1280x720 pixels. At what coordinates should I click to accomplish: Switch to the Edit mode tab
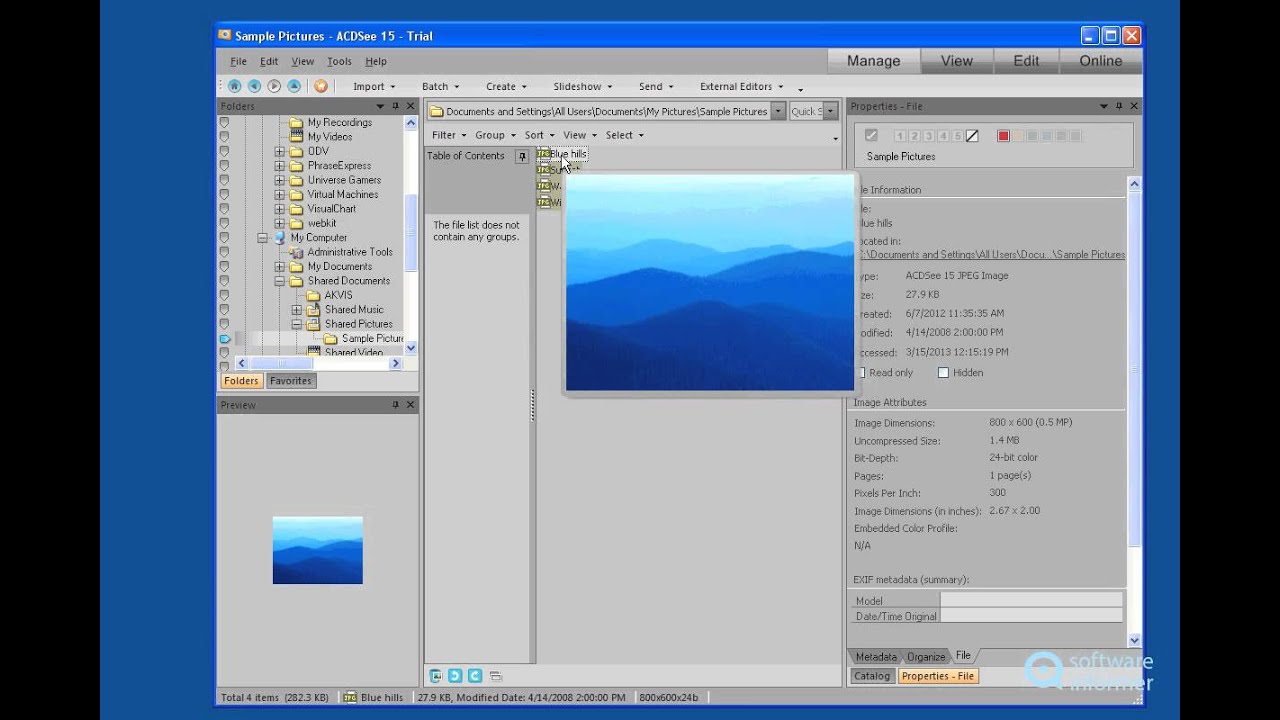point(1026,61)
